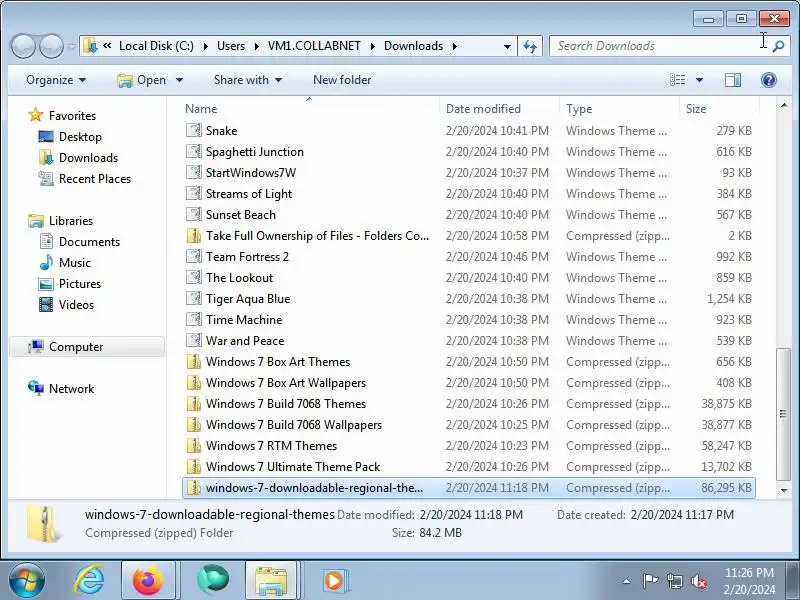The height and width of the screenshot is (600, 800).
Task: Click the Favorites star heading
Action: coord(72,116)
